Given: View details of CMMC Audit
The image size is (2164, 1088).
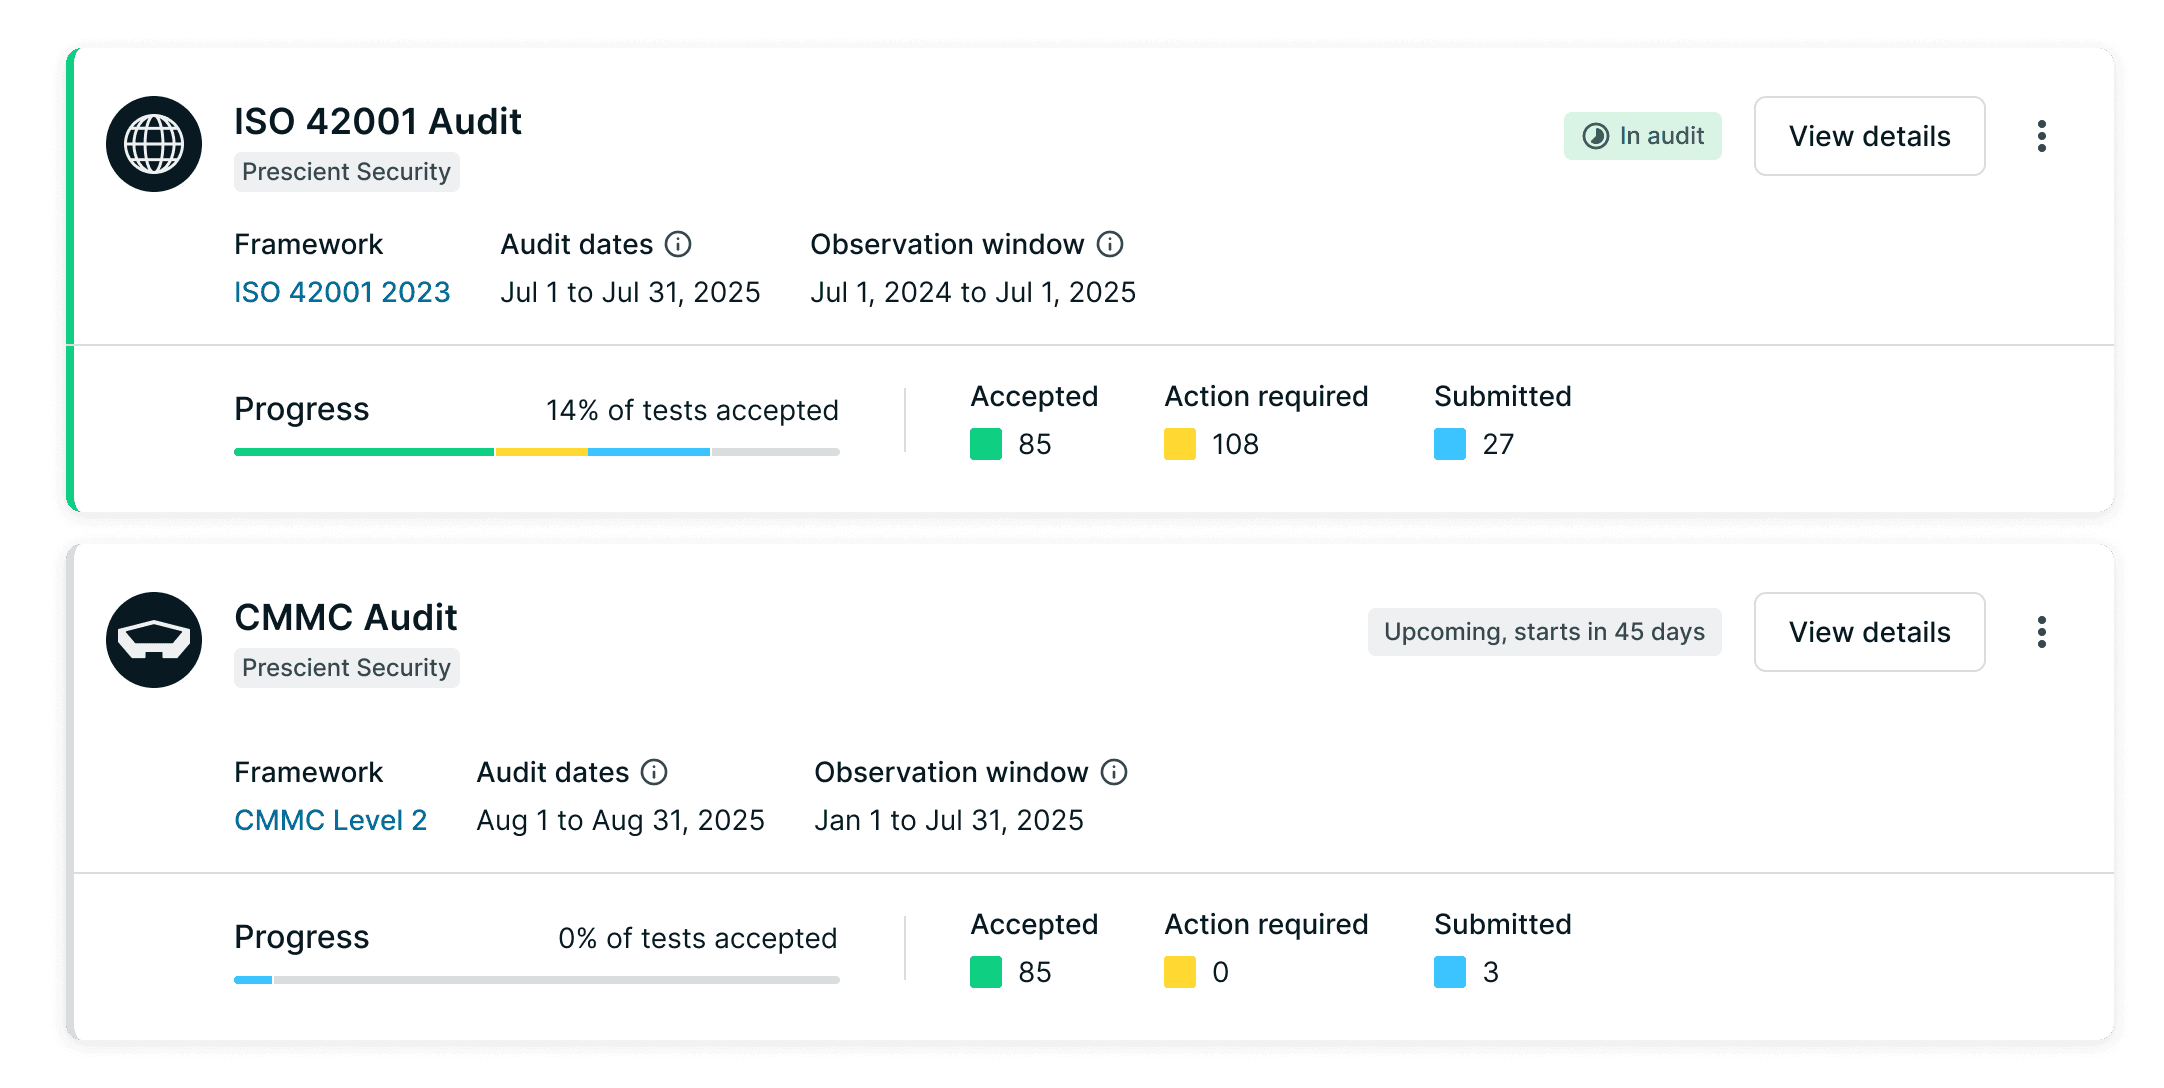Looking at the screenshot, I should (x=1869, y=632).
